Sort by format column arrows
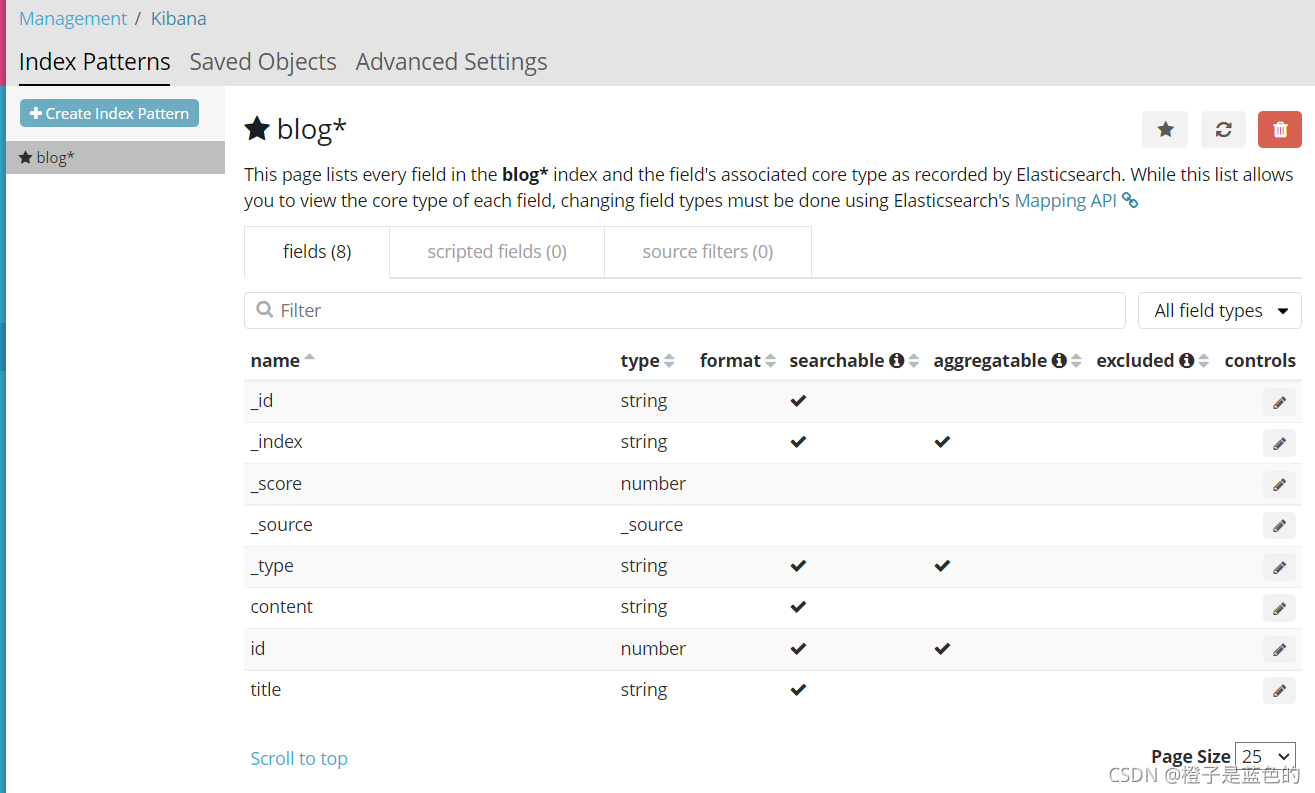1315x793 pixels. 770,361
